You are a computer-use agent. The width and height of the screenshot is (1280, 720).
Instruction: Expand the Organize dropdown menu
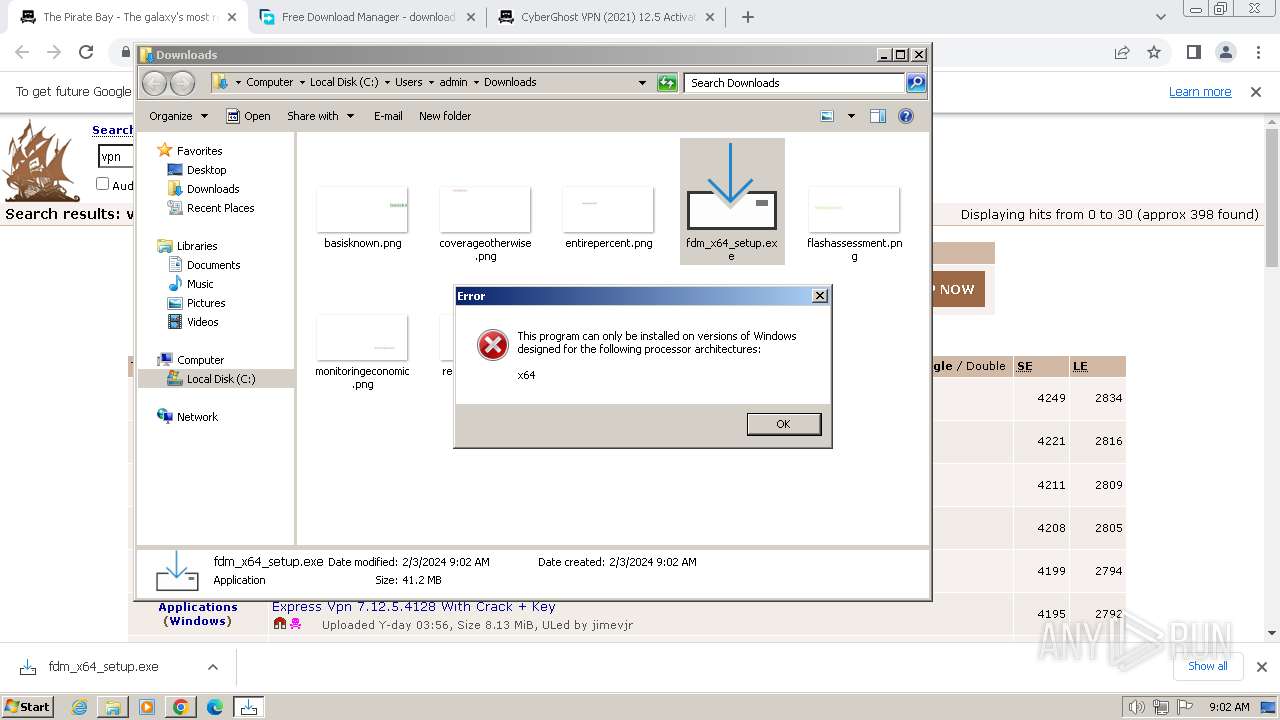click(179, 116)
